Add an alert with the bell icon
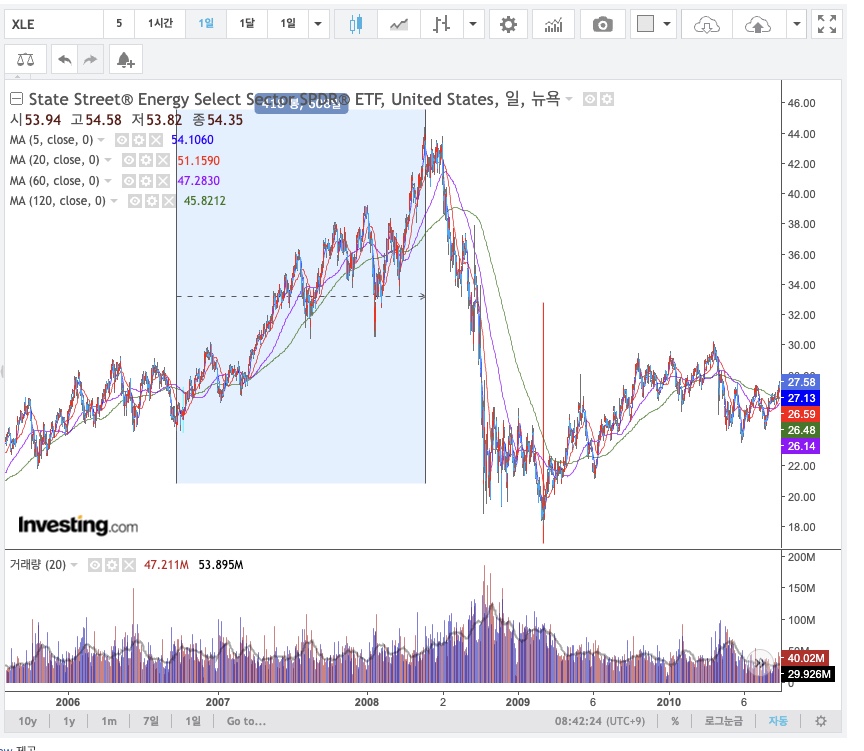Image resolution: width=864 pixels, height=751 pixels. pos(126,60)
